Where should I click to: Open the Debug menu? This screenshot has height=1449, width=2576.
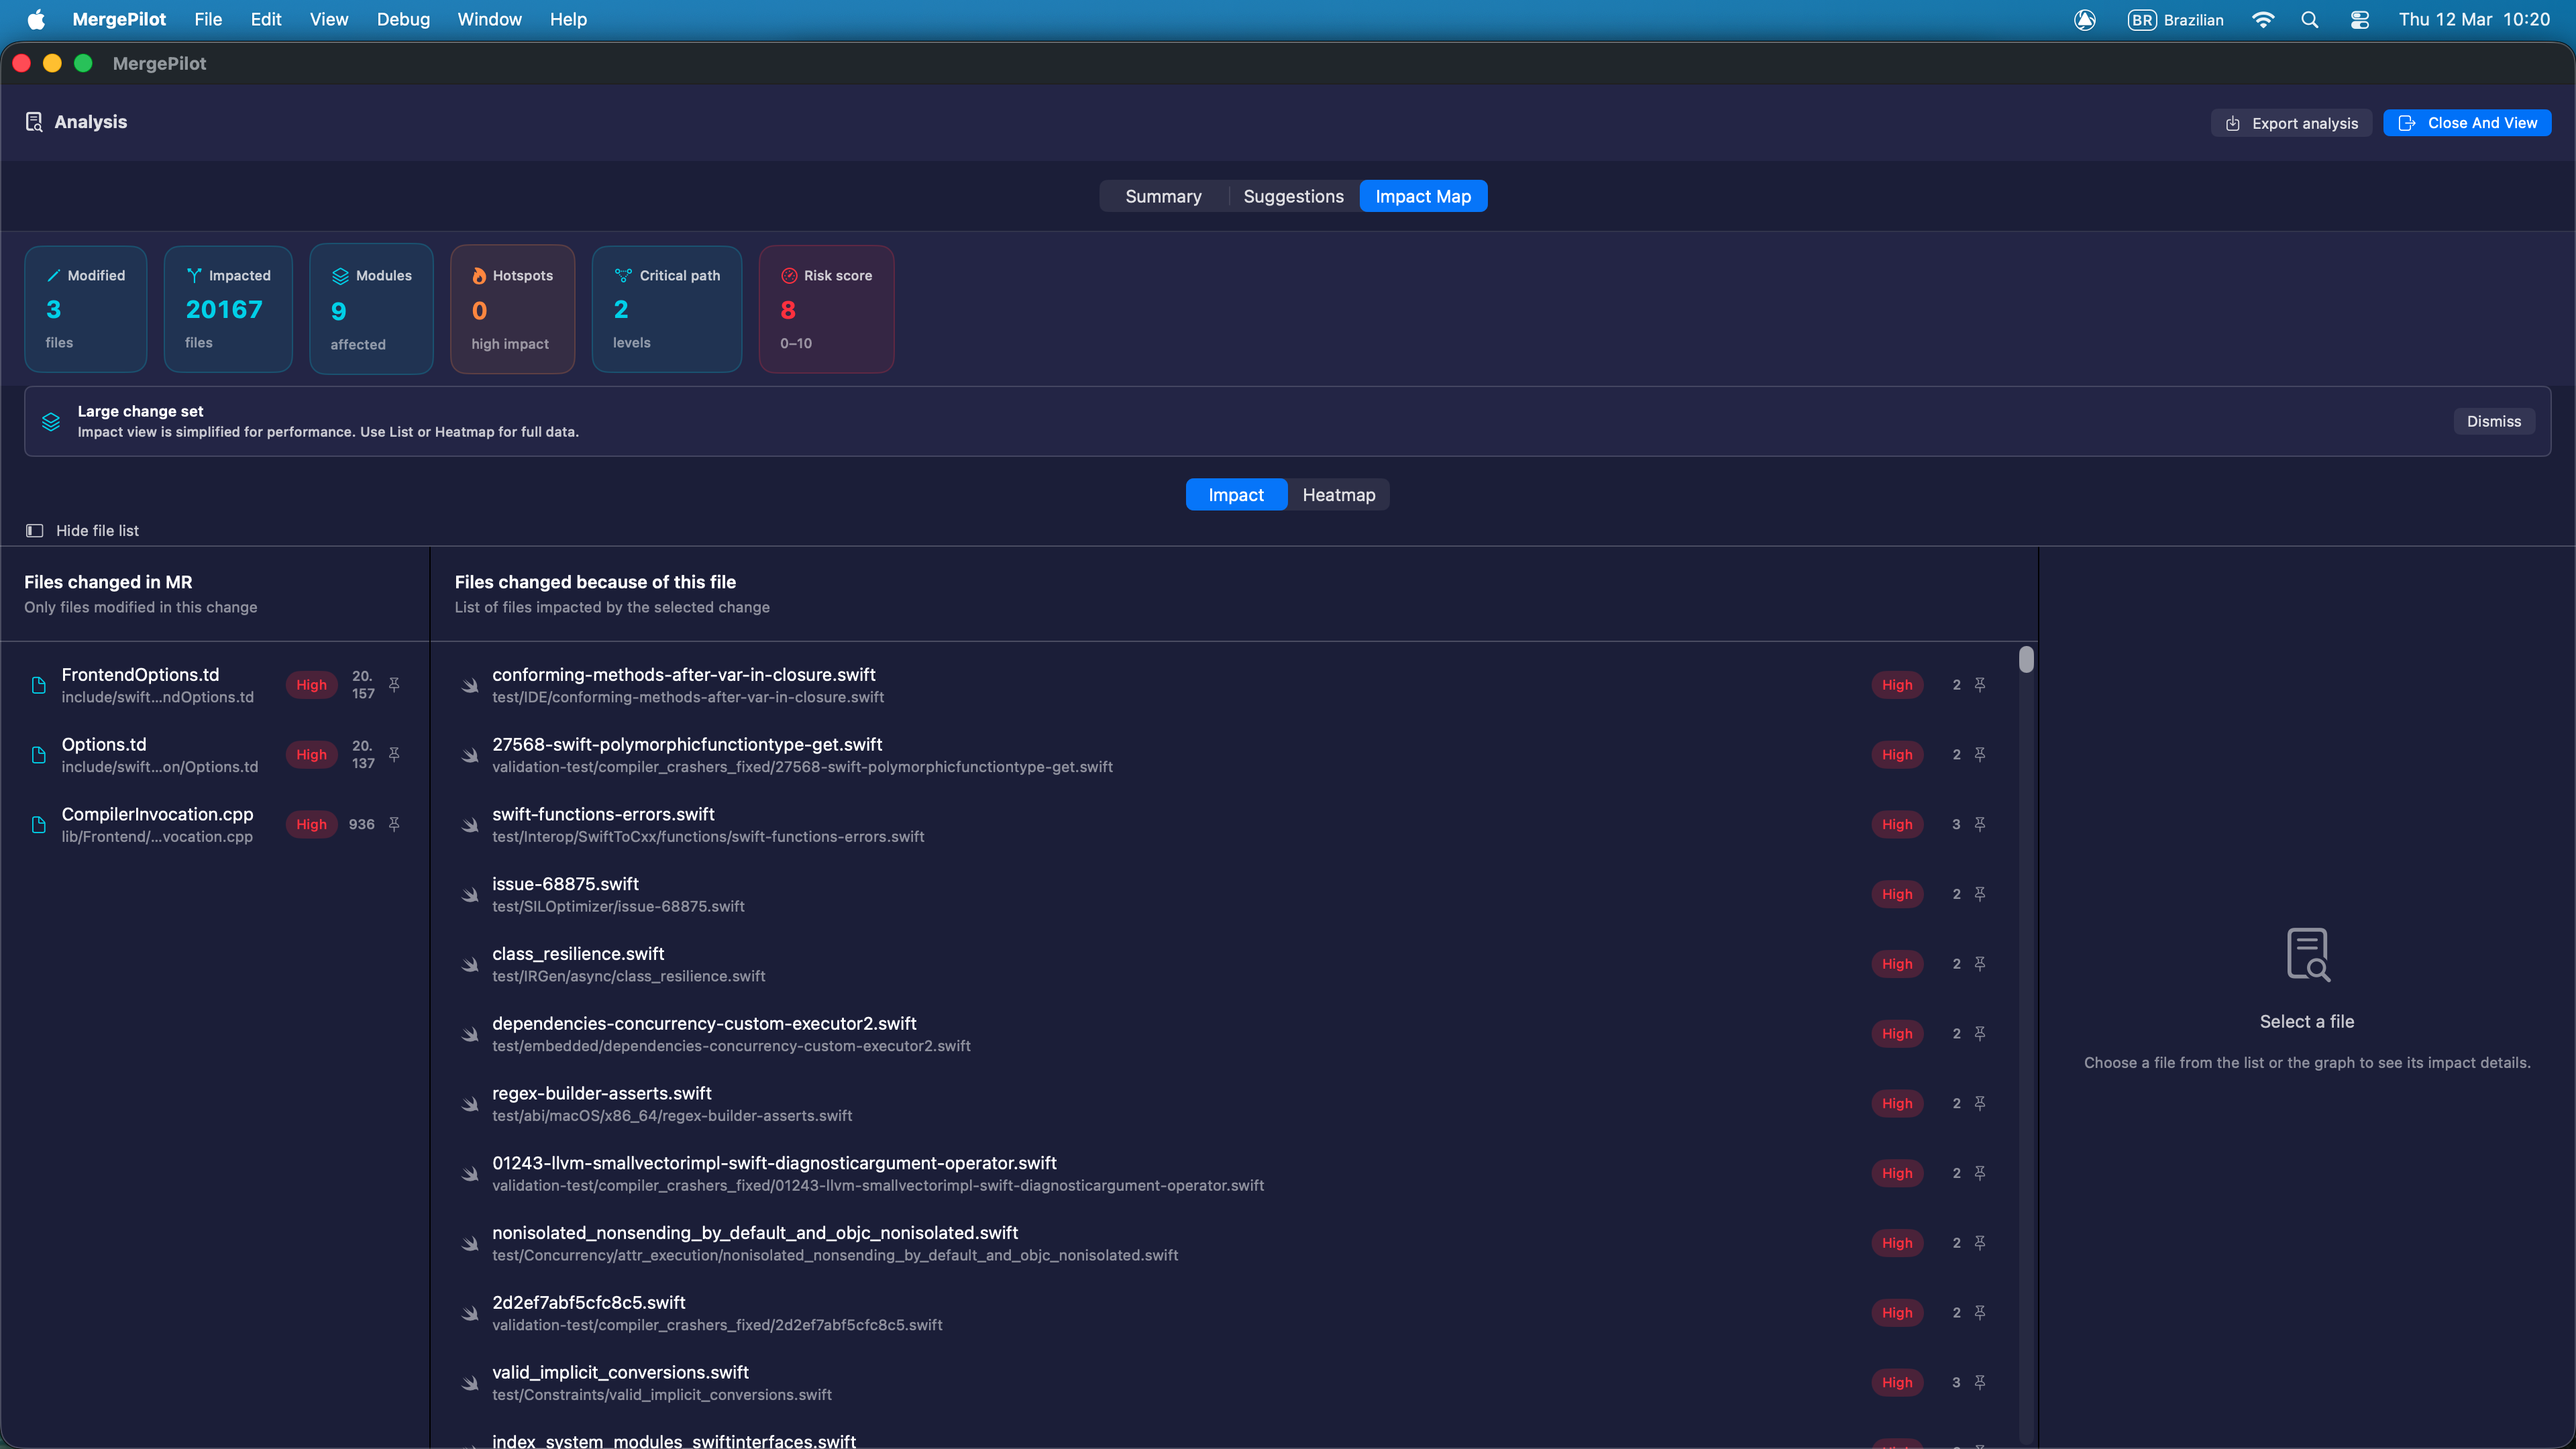click(403, 19)
